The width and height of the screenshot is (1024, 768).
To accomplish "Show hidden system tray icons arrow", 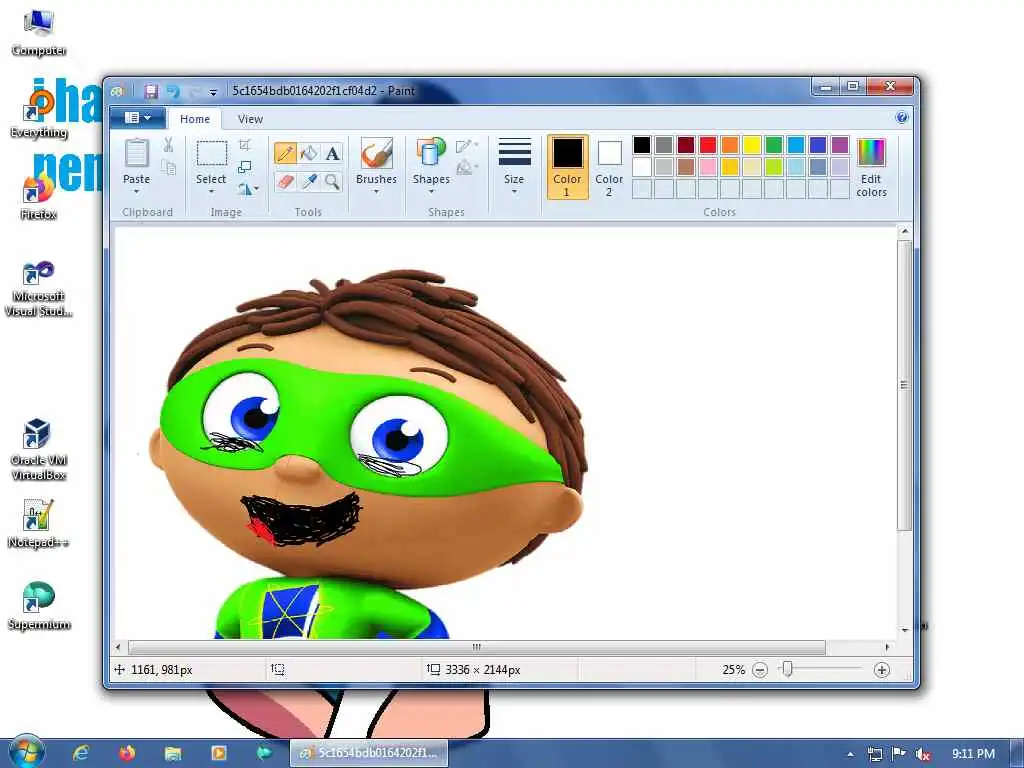I will (x=850, y=754).
